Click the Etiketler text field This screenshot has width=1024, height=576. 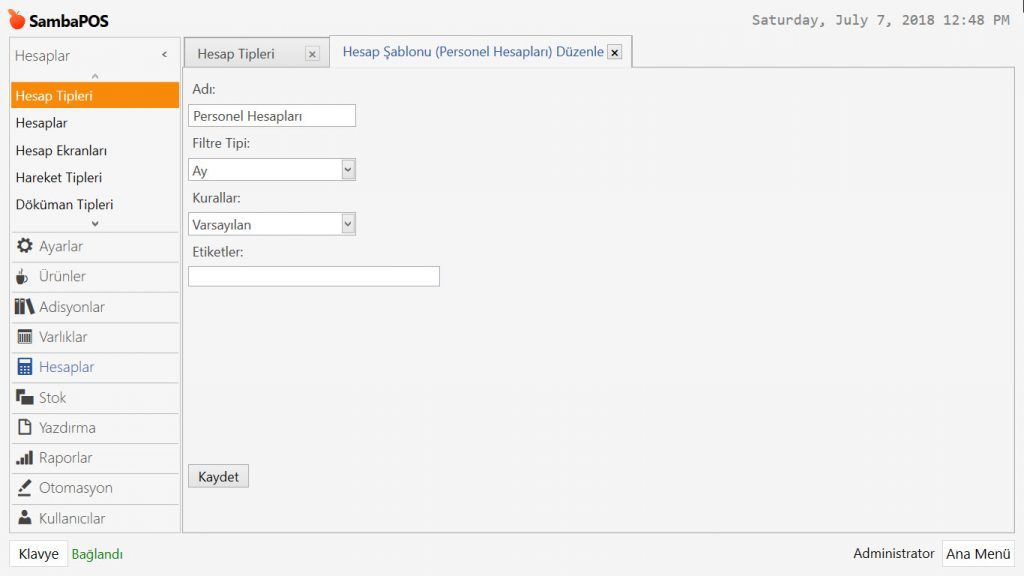click(313, 276)
